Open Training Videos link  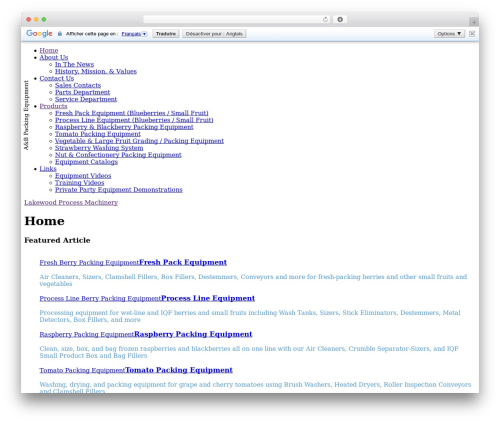(80, 183)
